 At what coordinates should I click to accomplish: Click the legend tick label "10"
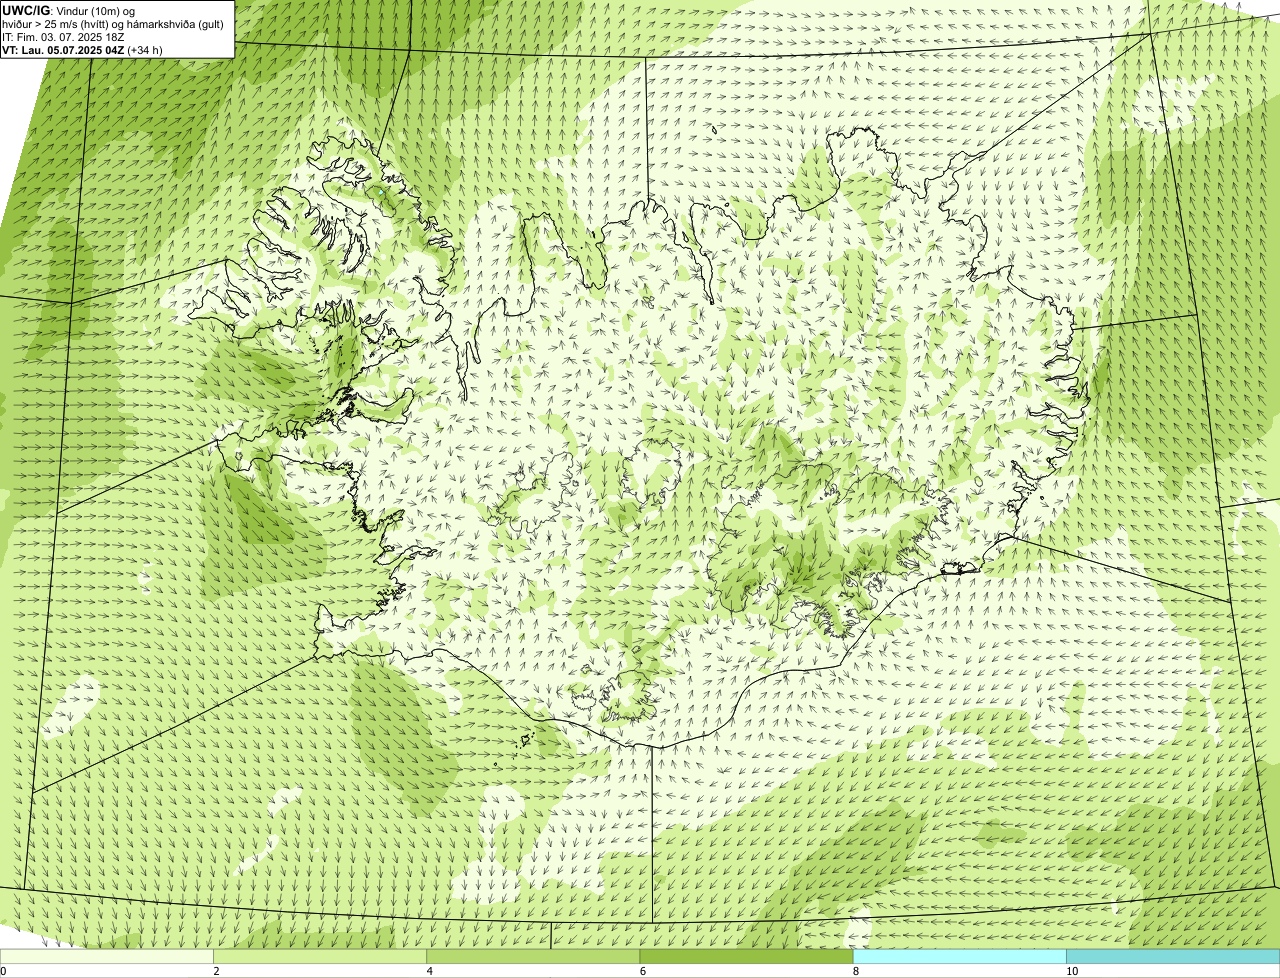[x=1071, y=971]
